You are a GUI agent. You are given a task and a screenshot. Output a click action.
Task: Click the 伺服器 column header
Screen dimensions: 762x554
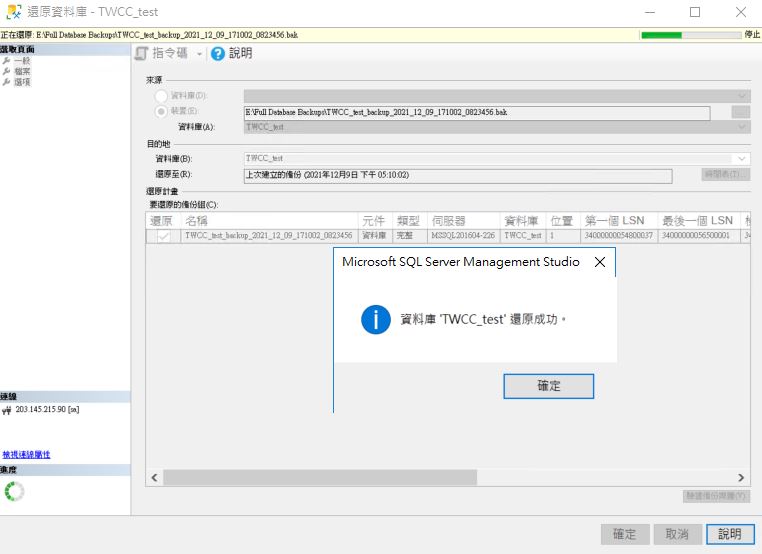click(x=463, y=221)
